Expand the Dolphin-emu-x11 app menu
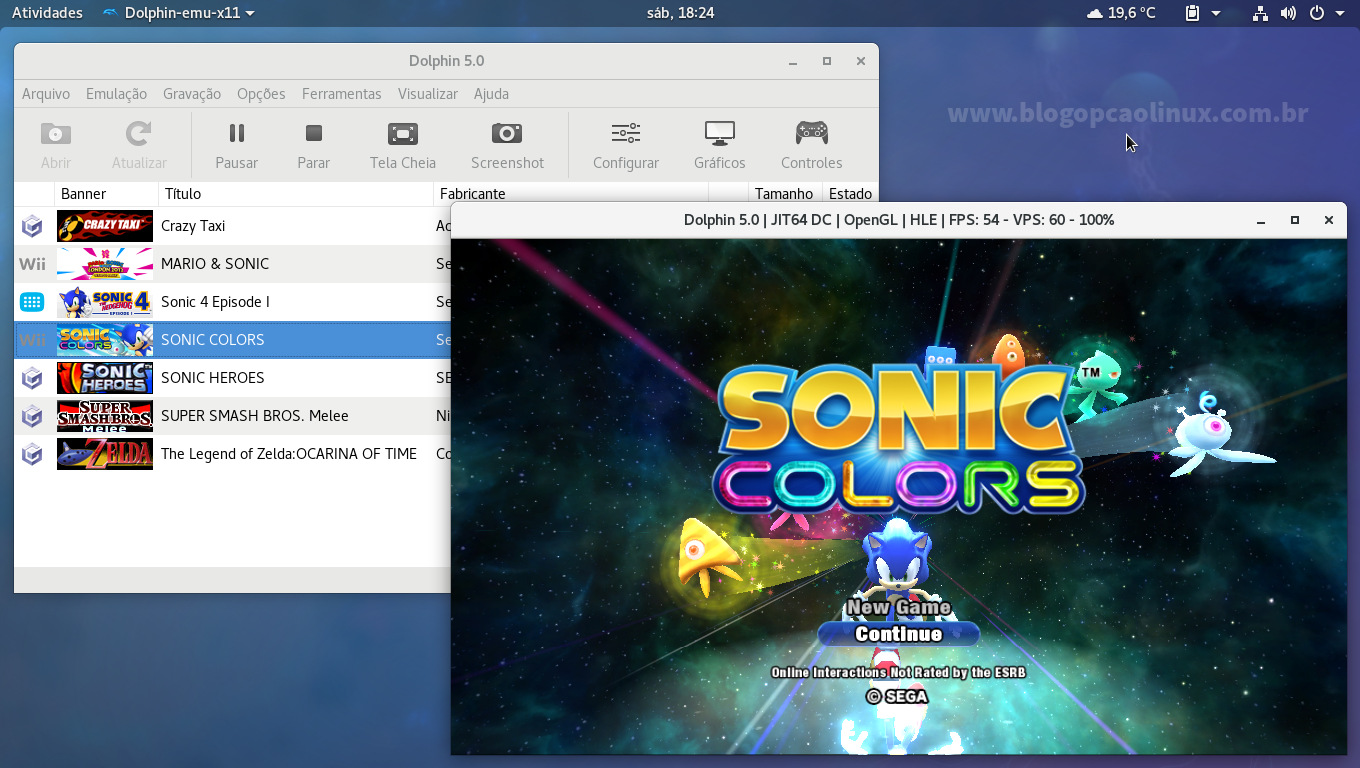The image size is (1360, 768). tap(179, 13)
